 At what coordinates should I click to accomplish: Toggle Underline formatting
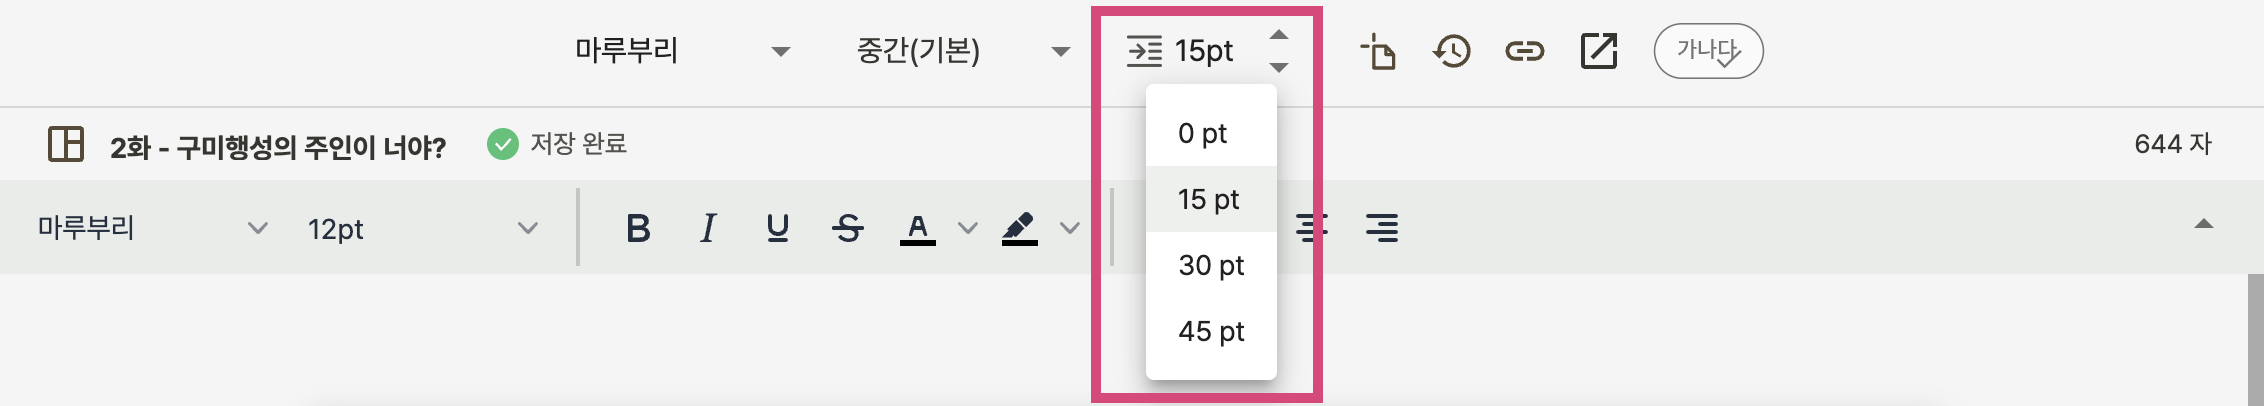[778, 228]
